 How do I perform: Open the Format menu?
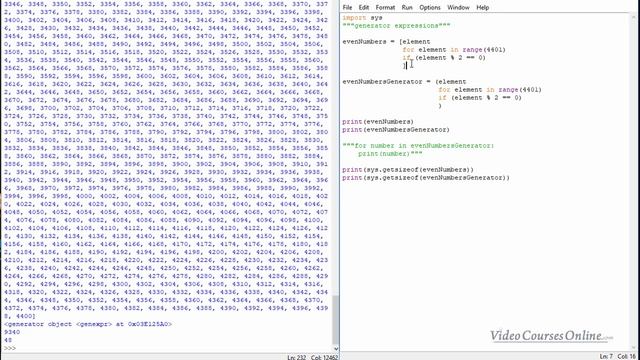point(385,7)
